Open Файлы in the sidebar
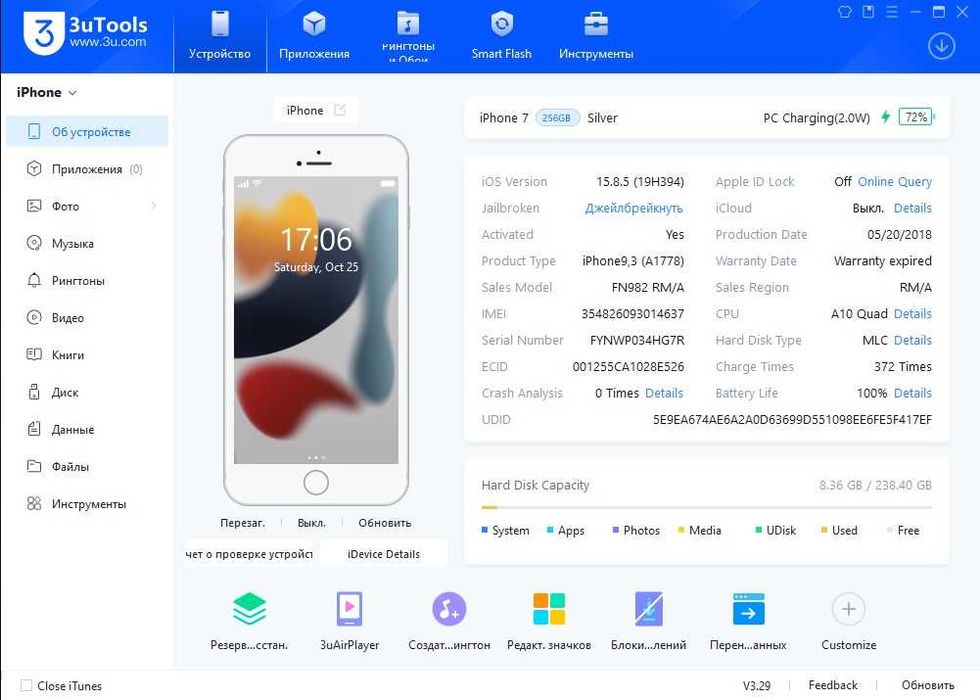 [88, 466]
